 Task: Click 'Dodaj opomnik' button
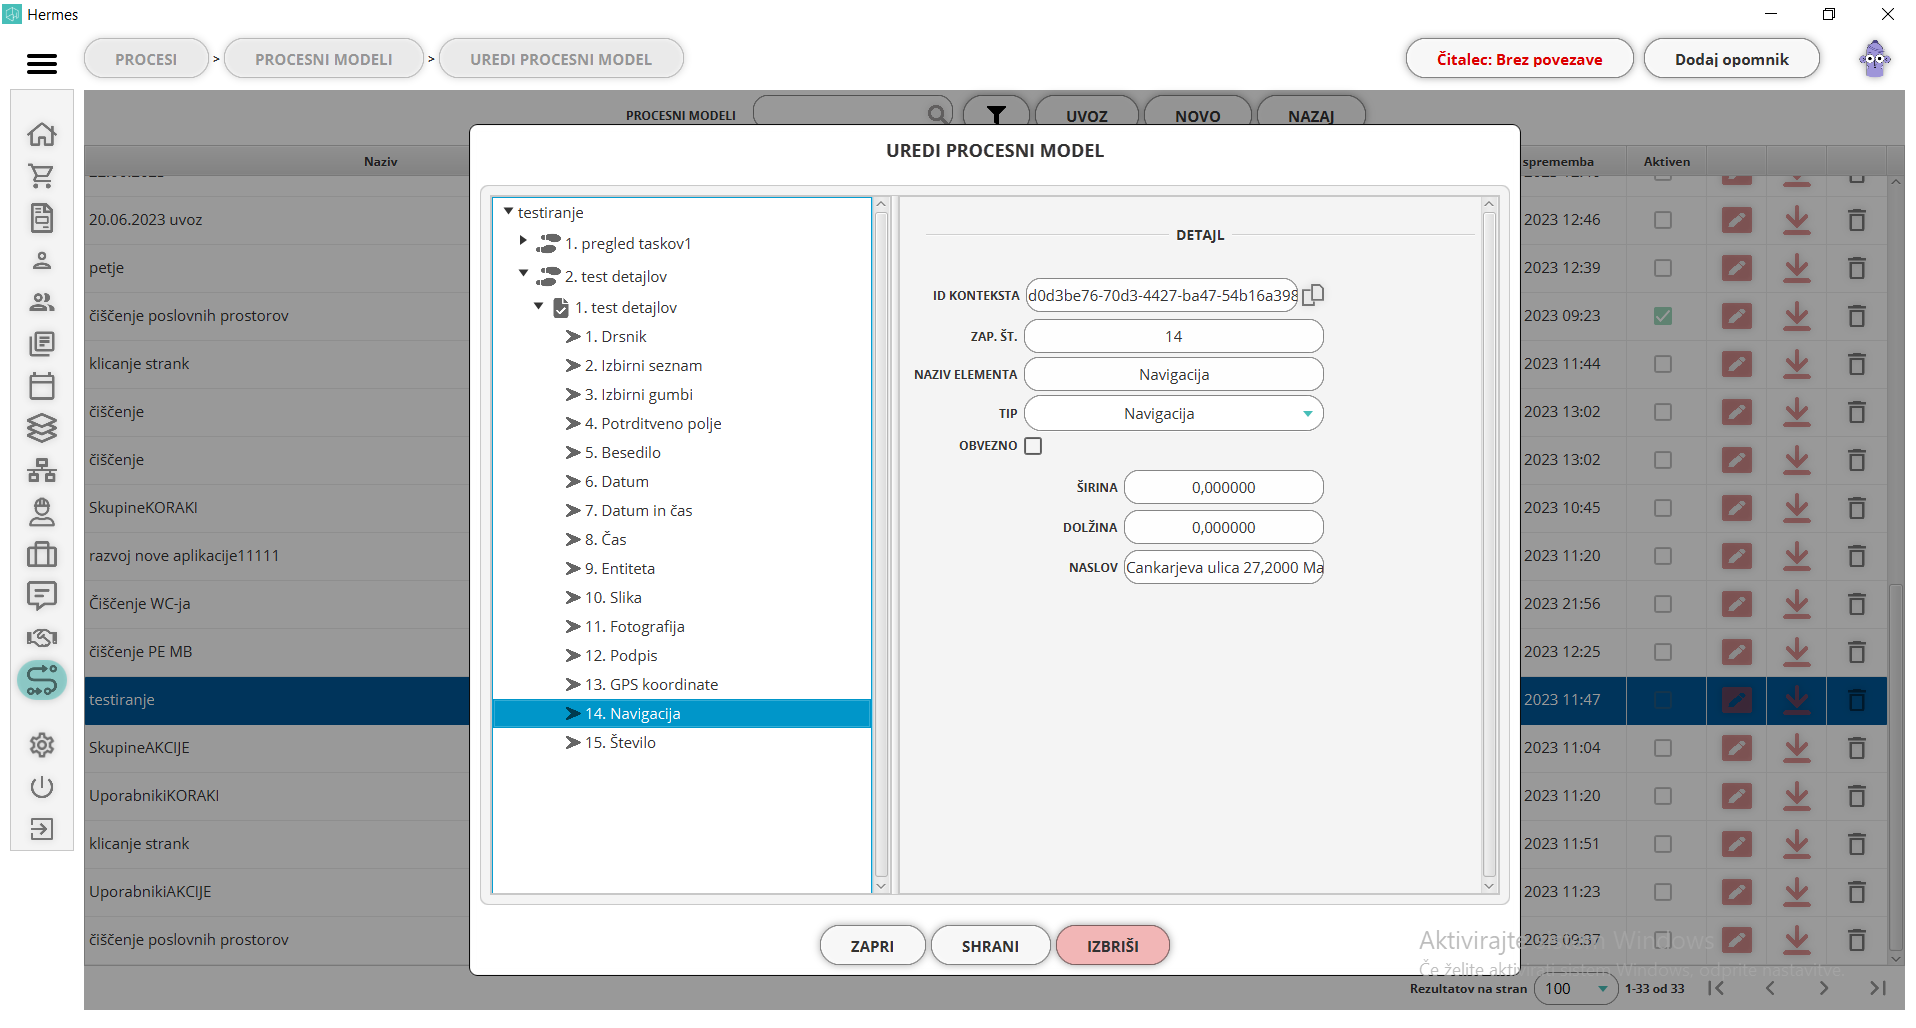pyautogui.click(x=1732, y=59)
